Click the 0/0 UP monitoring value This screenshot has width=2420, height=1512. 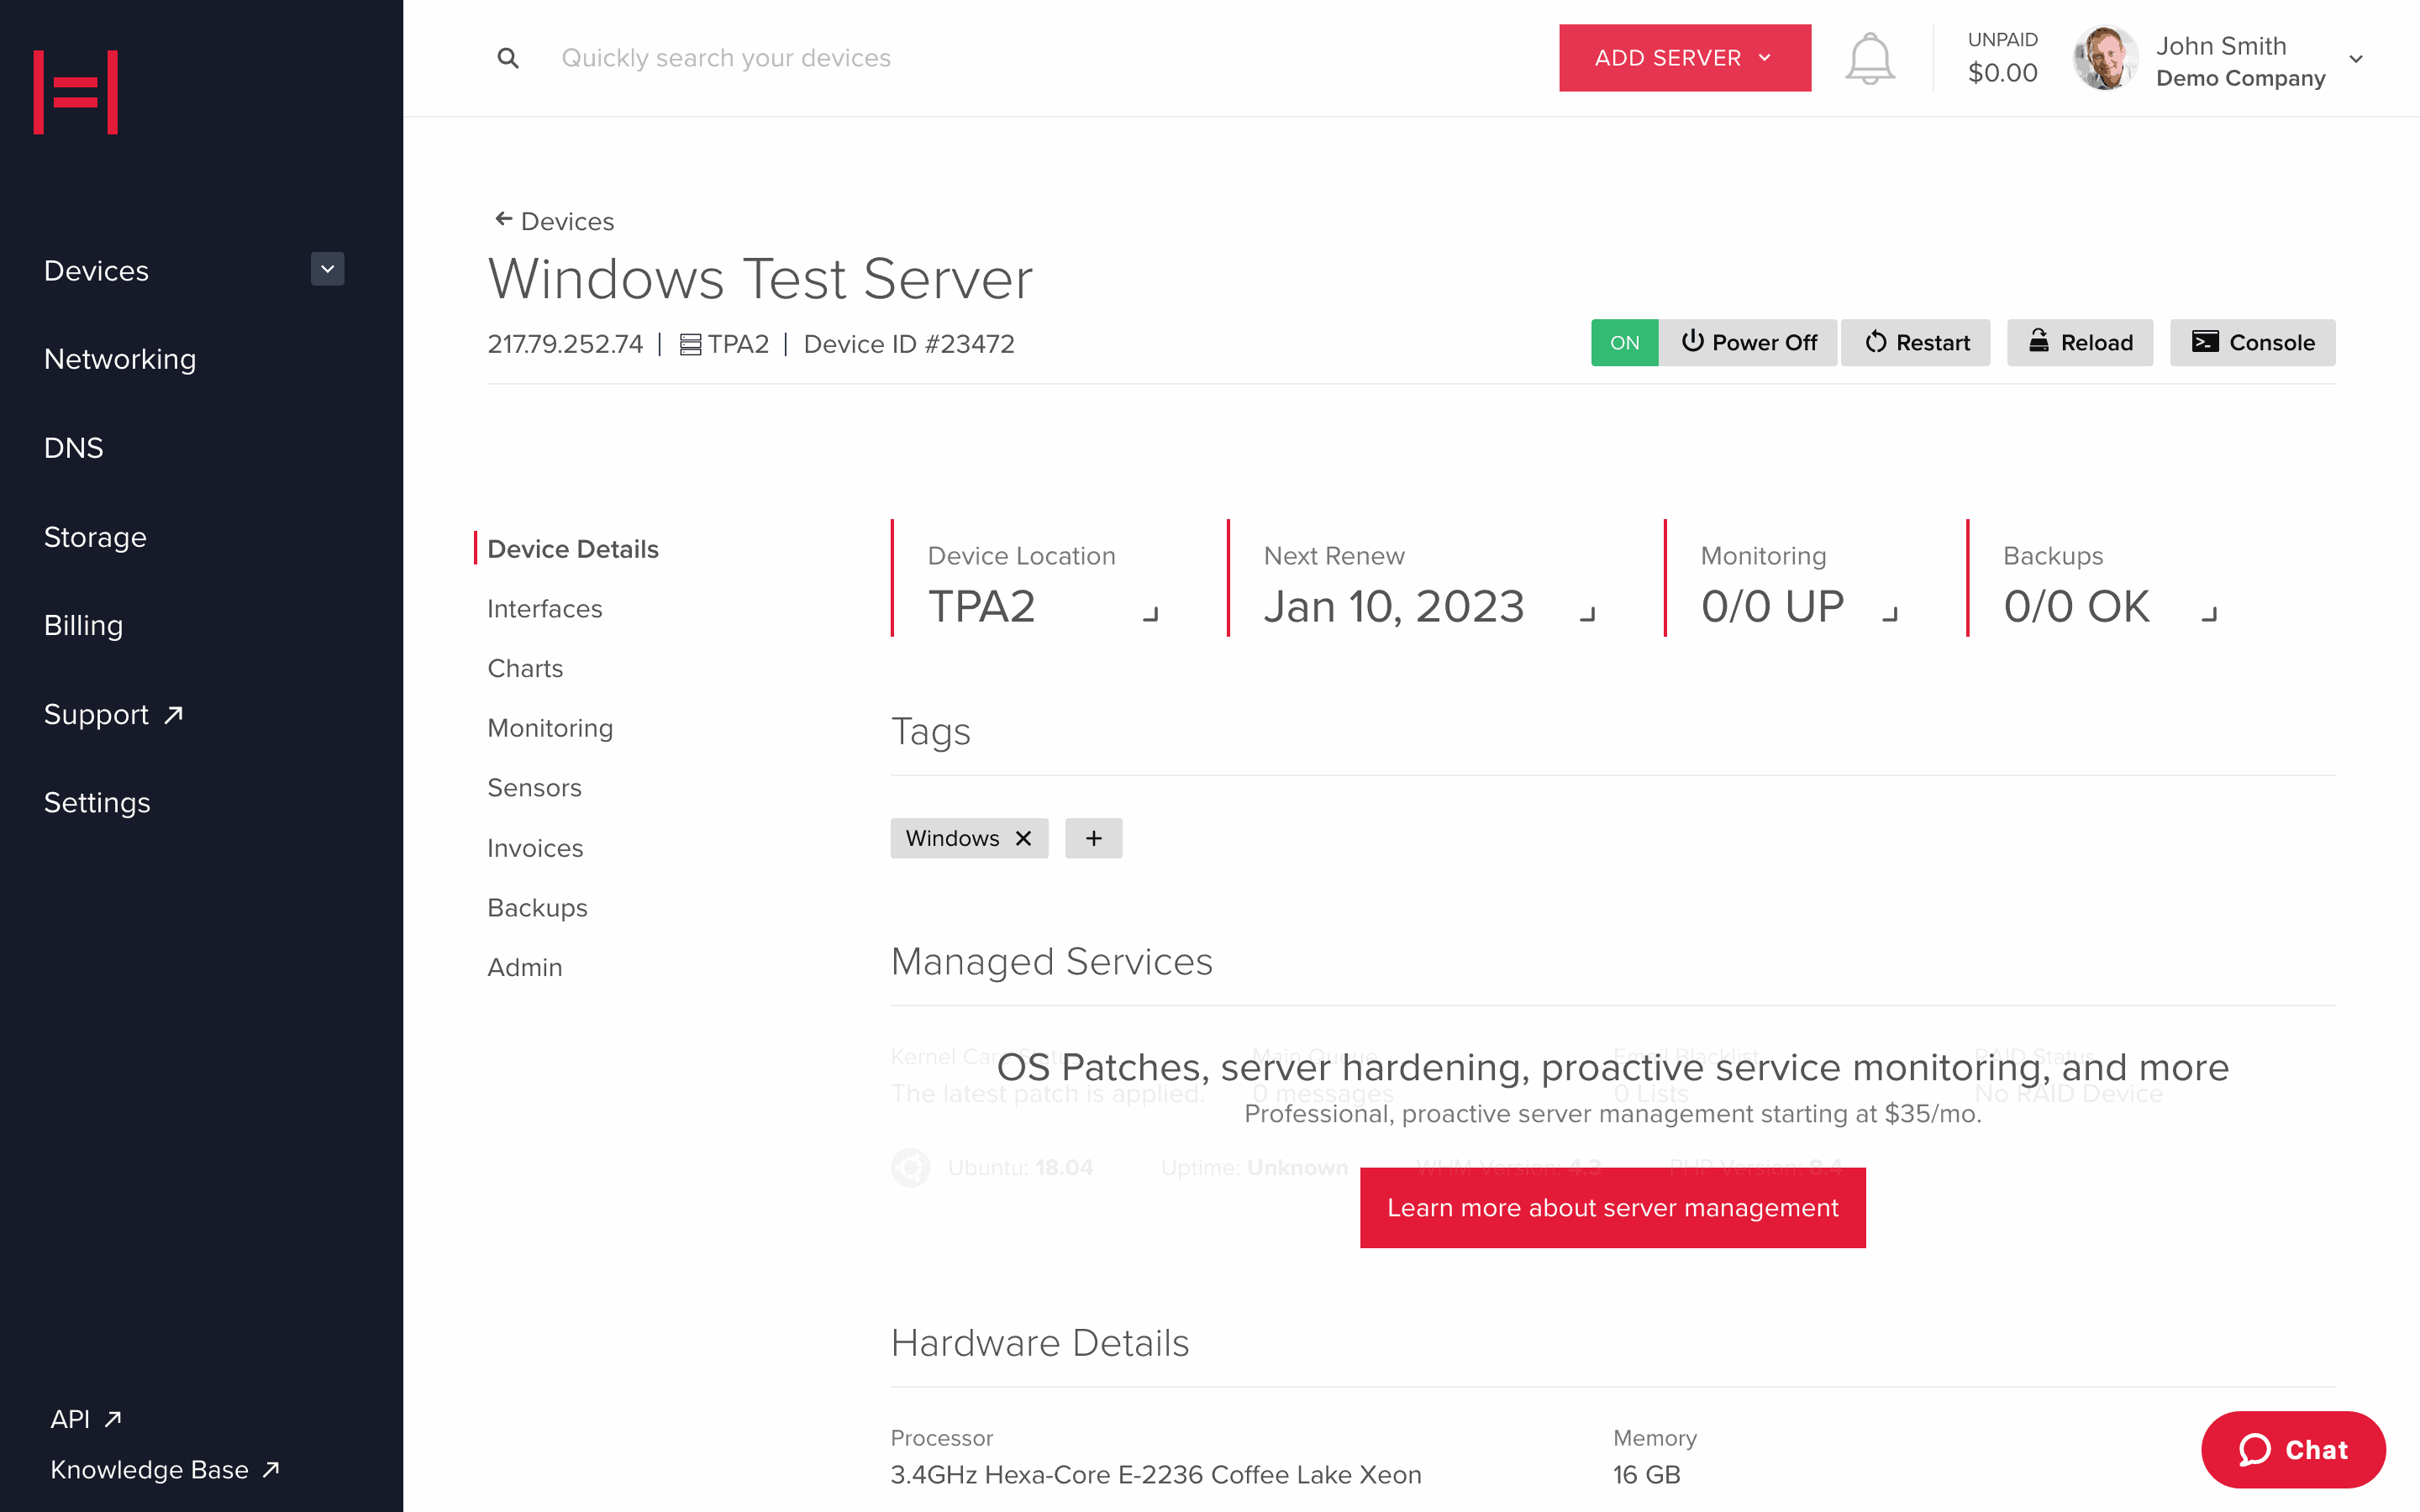click(1772, 606)
